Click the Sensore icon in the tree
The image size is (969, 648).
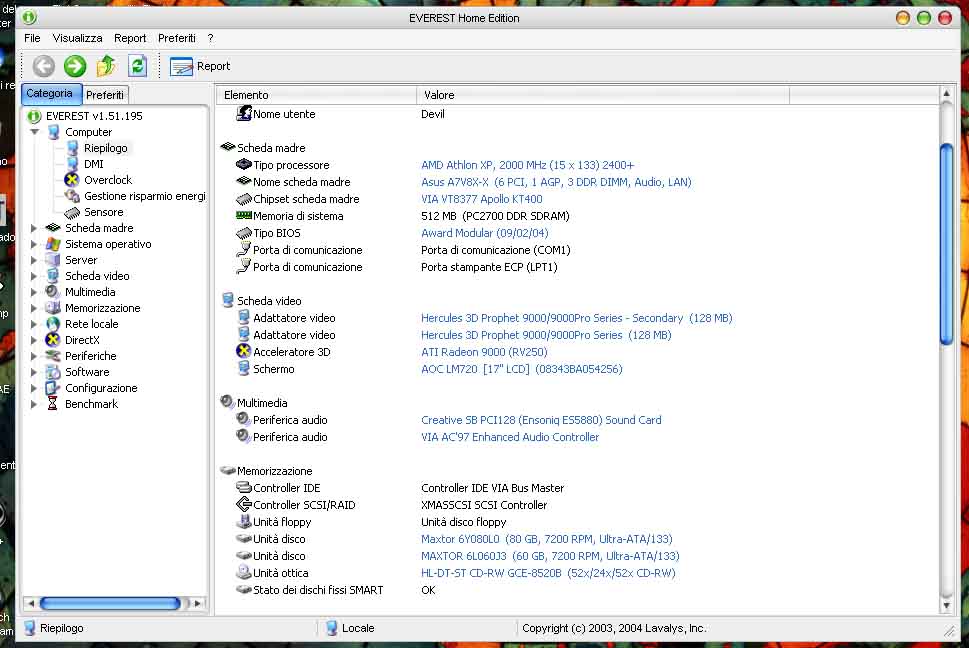72,212
